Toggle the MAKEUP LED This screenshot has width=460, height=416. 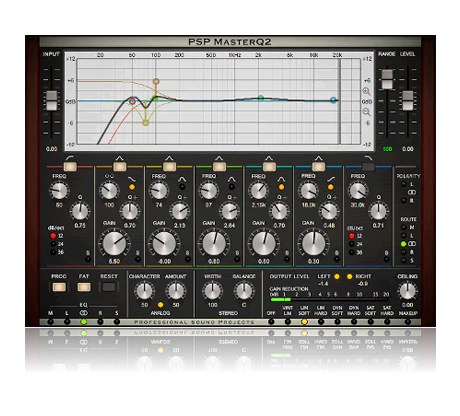(x=407, y=322)
